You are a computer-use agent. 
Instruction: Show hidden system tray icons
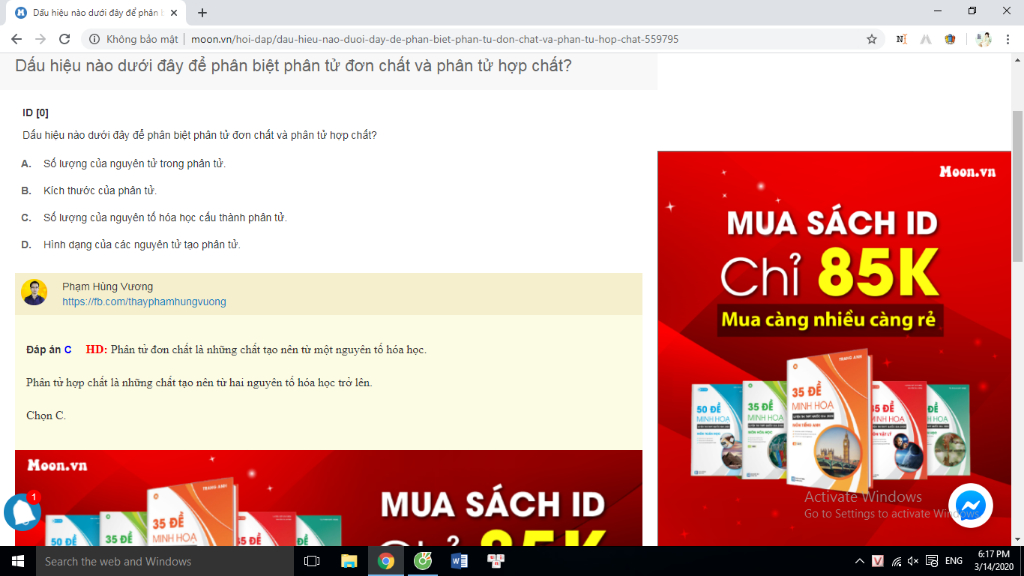tap(859, 561)
